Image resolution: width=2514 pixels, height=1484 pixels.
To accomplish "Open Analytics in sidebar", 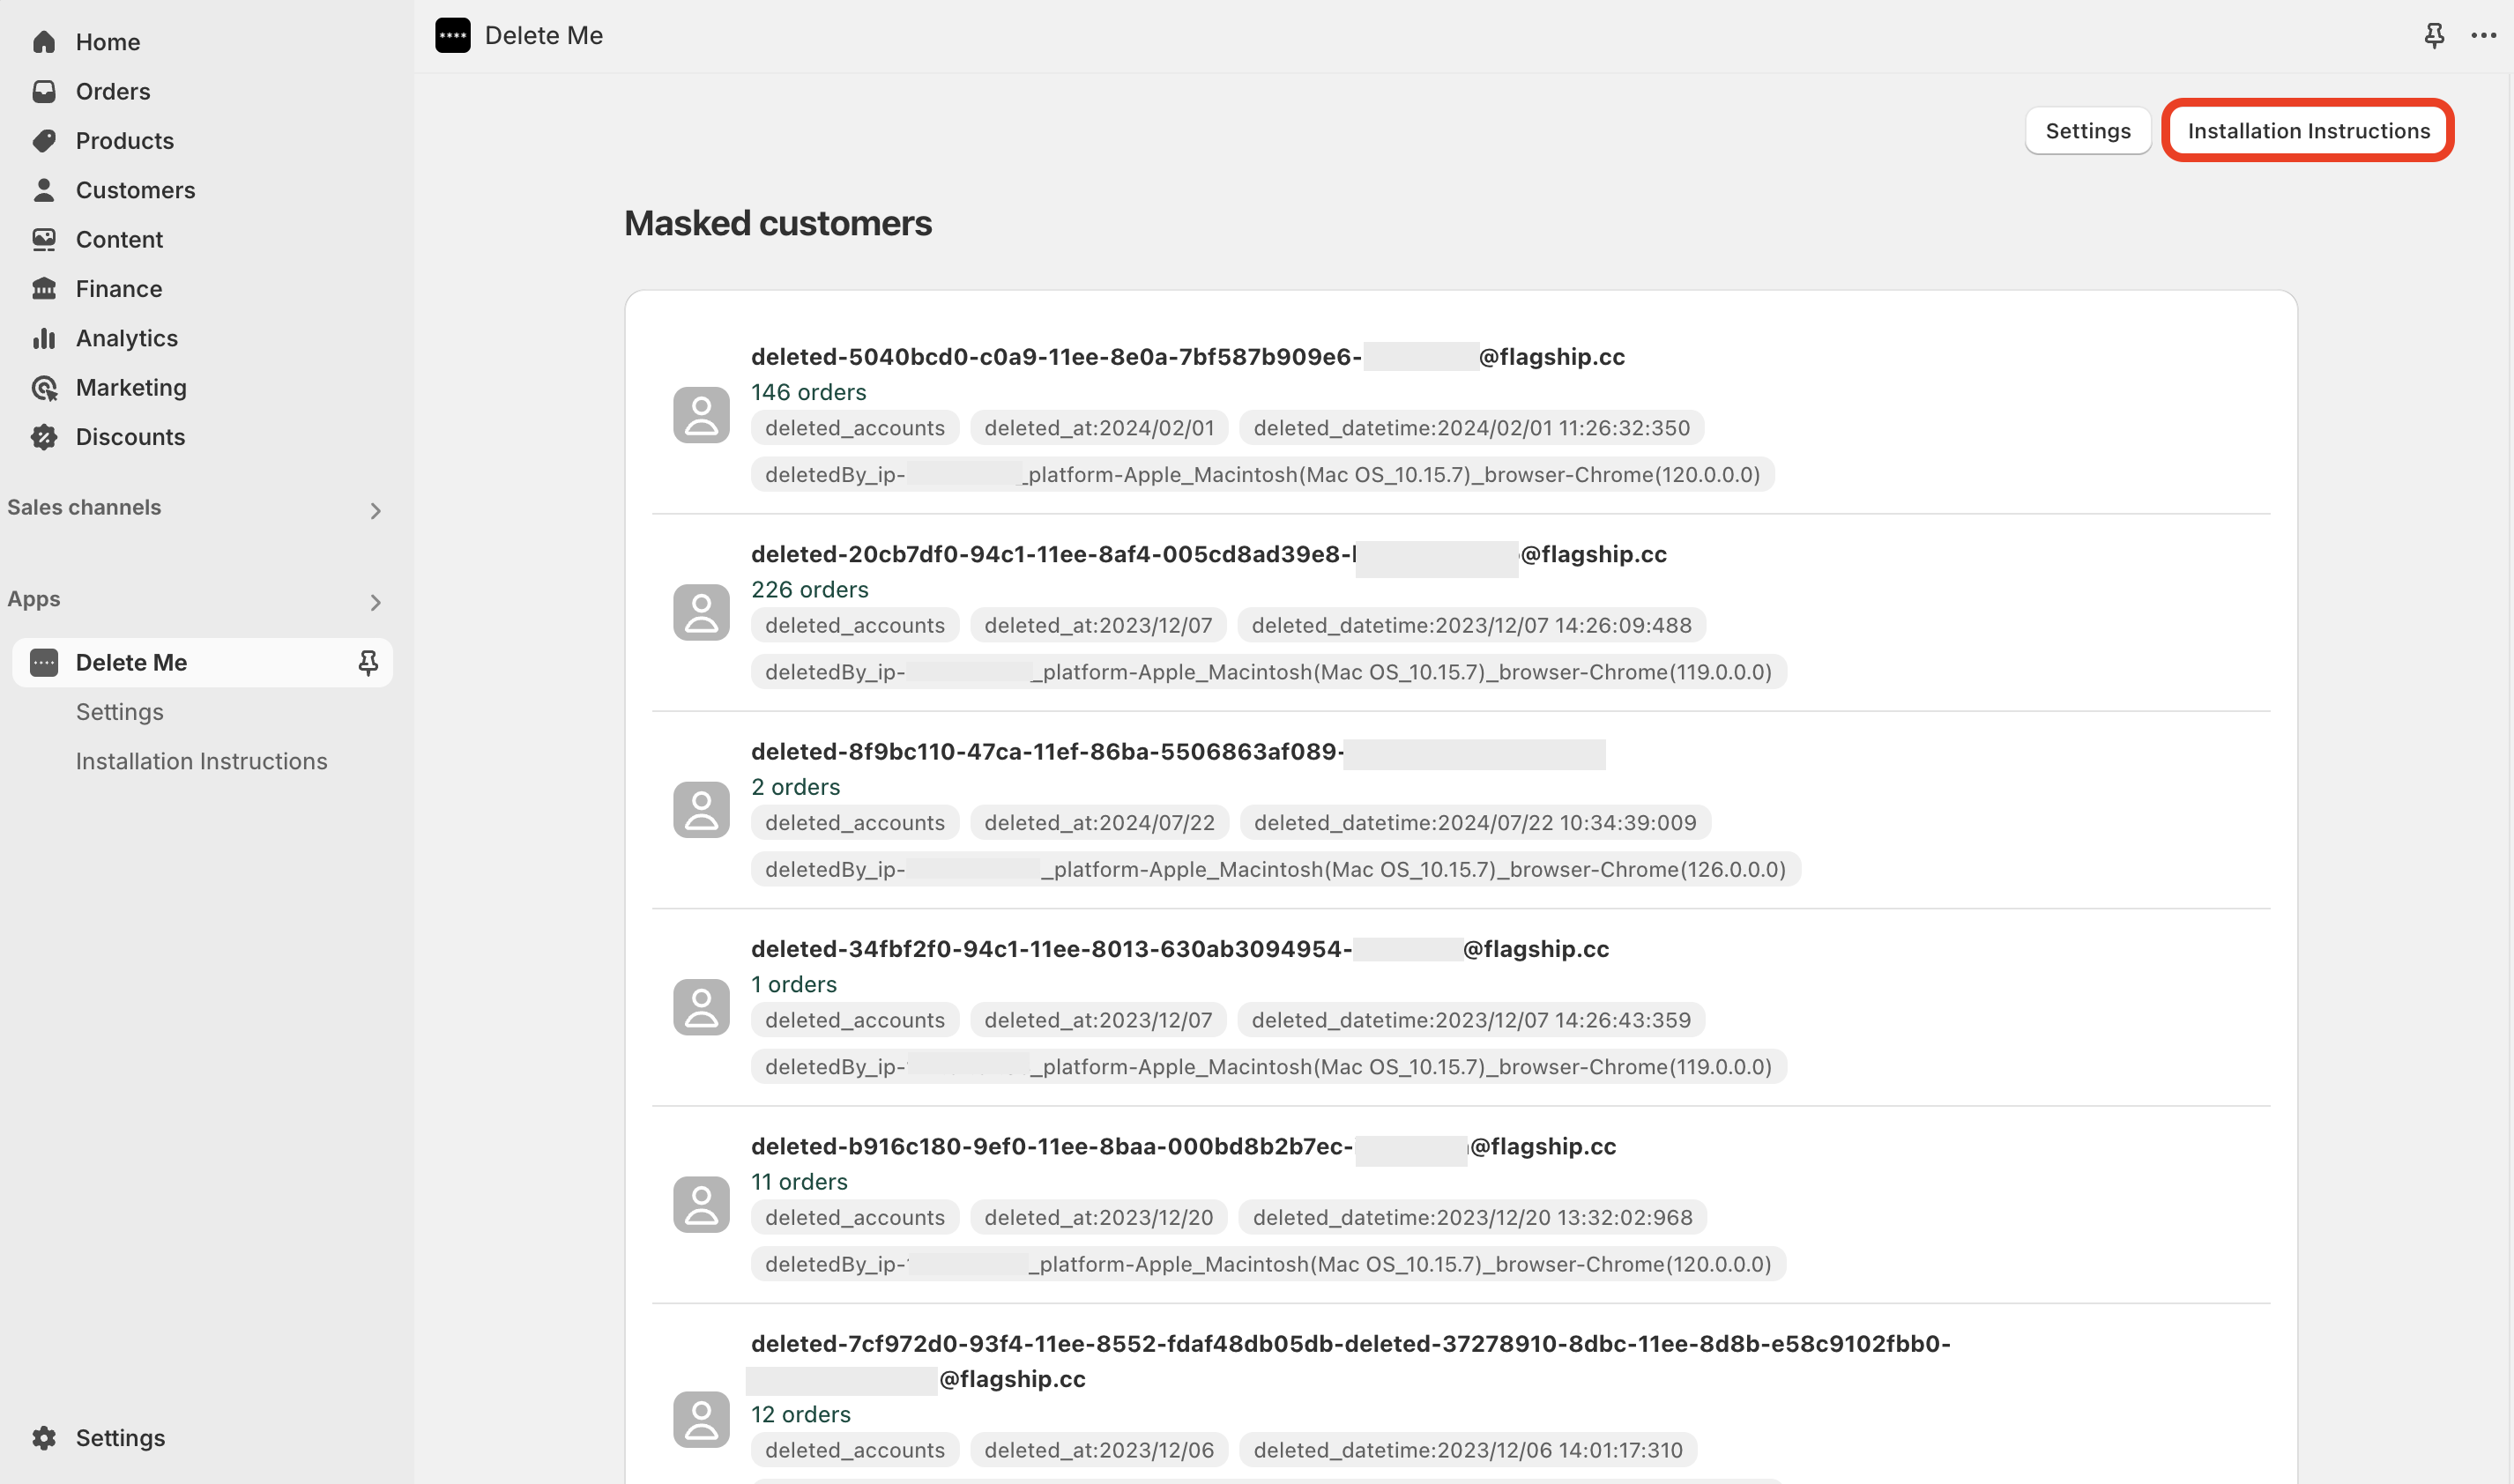I will point(127,338).
